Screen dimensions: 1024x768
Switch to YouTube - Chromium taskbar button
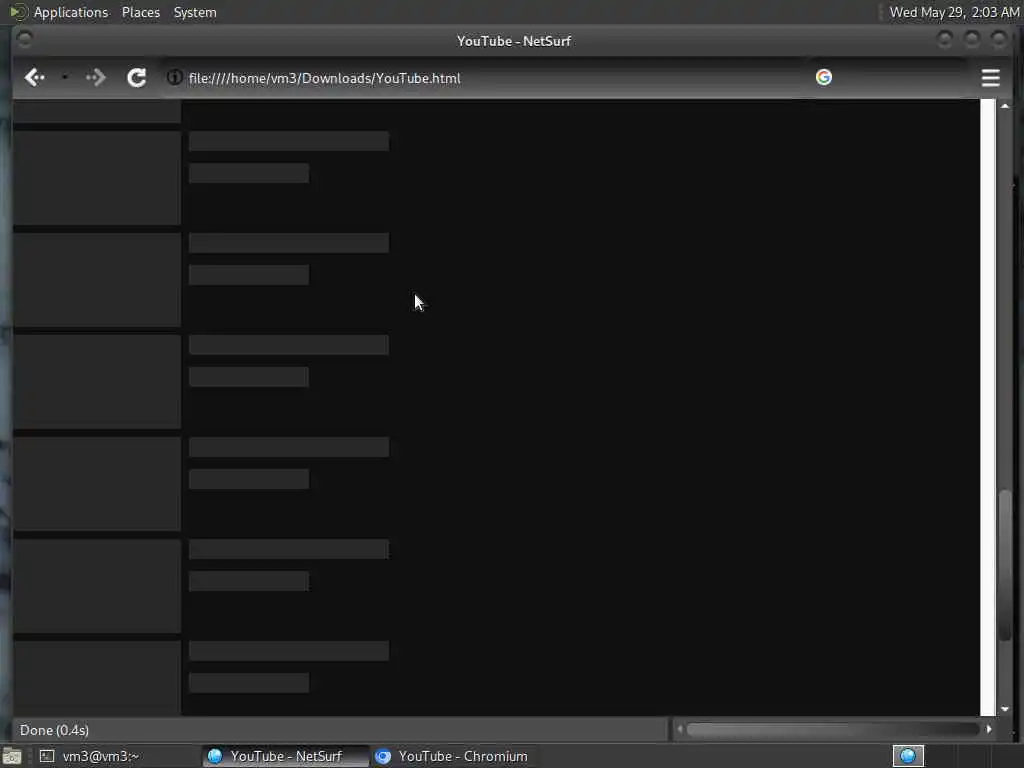(452, 756)
